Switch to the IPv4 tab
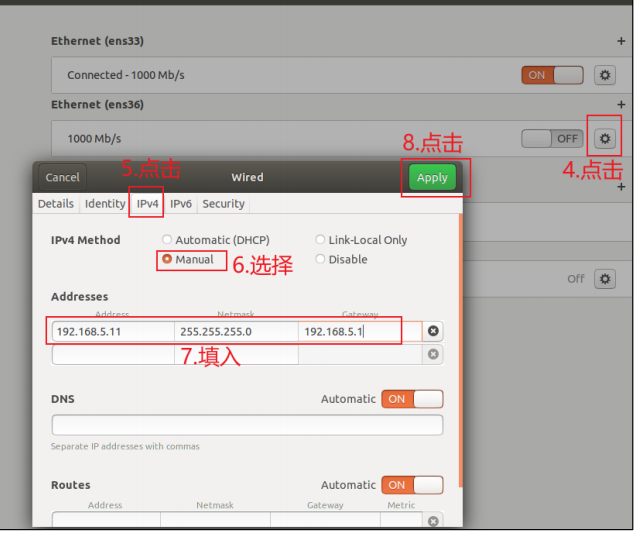The width and height of the screenshot is (639, 533). click(147, 203)
